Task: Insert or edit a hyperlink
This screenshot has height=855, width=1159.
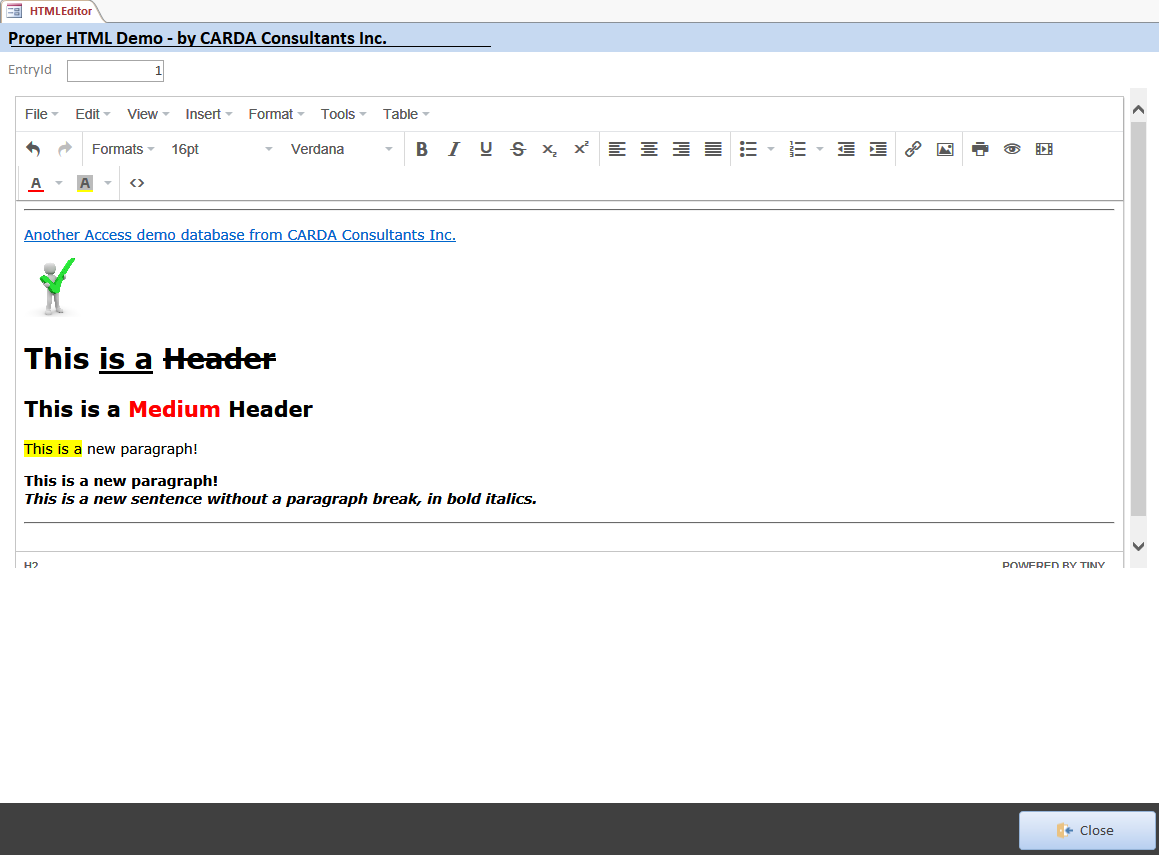Action: coord(913,149)
